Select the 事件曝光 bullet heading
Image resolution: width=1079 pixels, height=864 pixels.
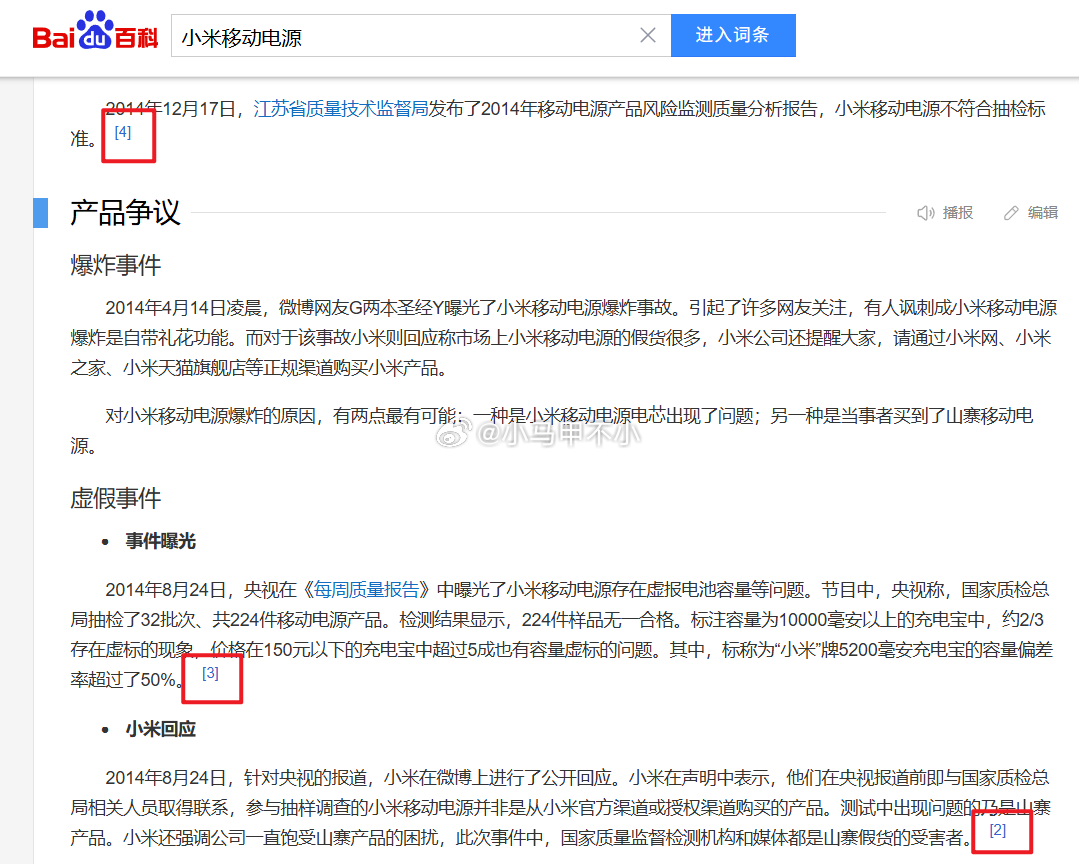[x=160, y=541]
